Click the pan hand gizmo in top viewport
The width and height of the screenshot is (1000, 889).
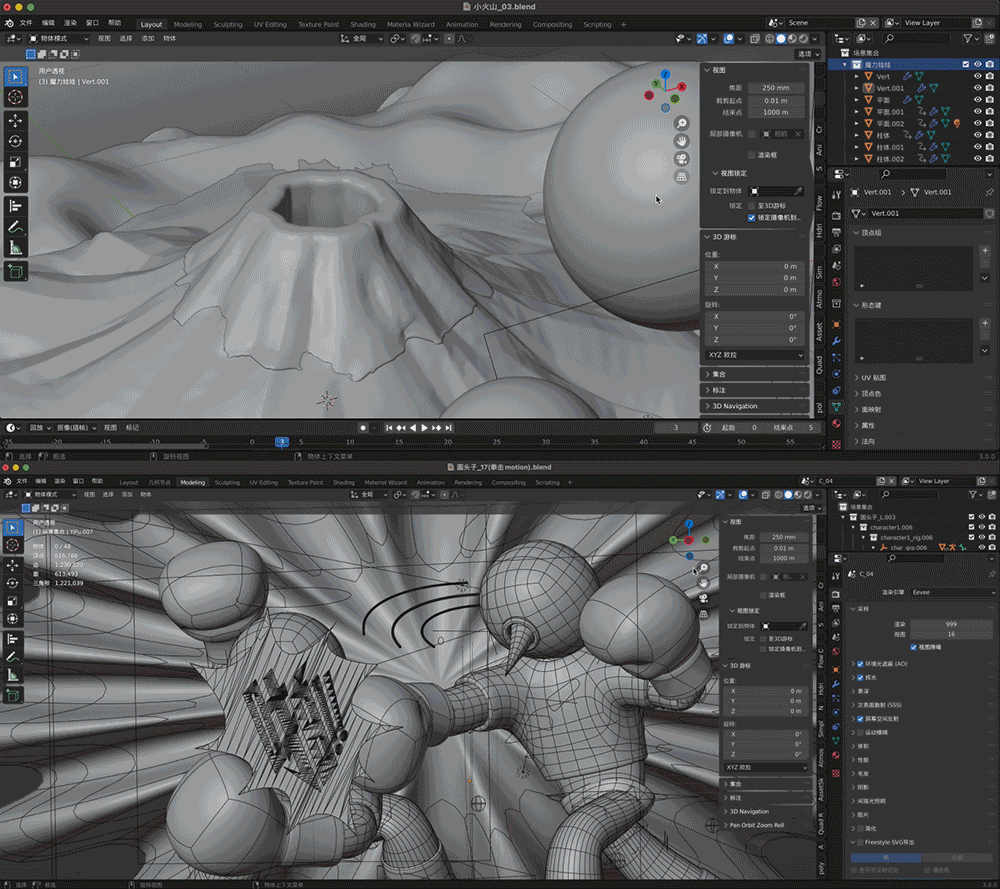click(682, 141)
